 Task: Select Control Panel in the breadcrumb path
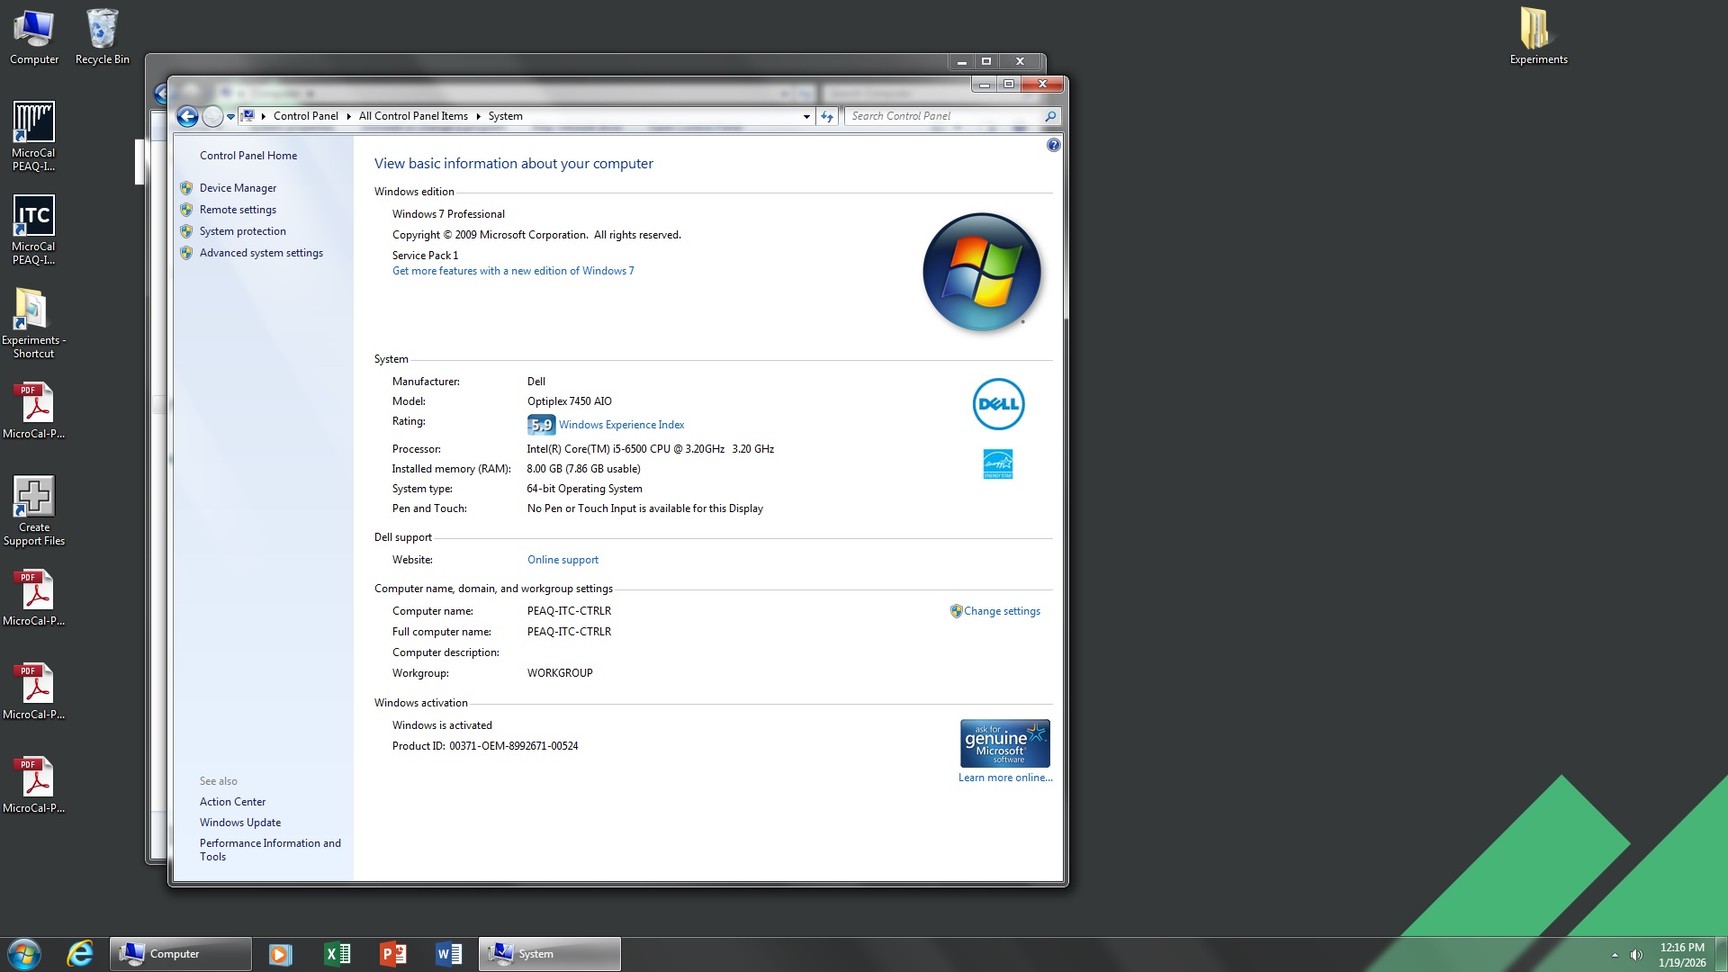[305, 116]
